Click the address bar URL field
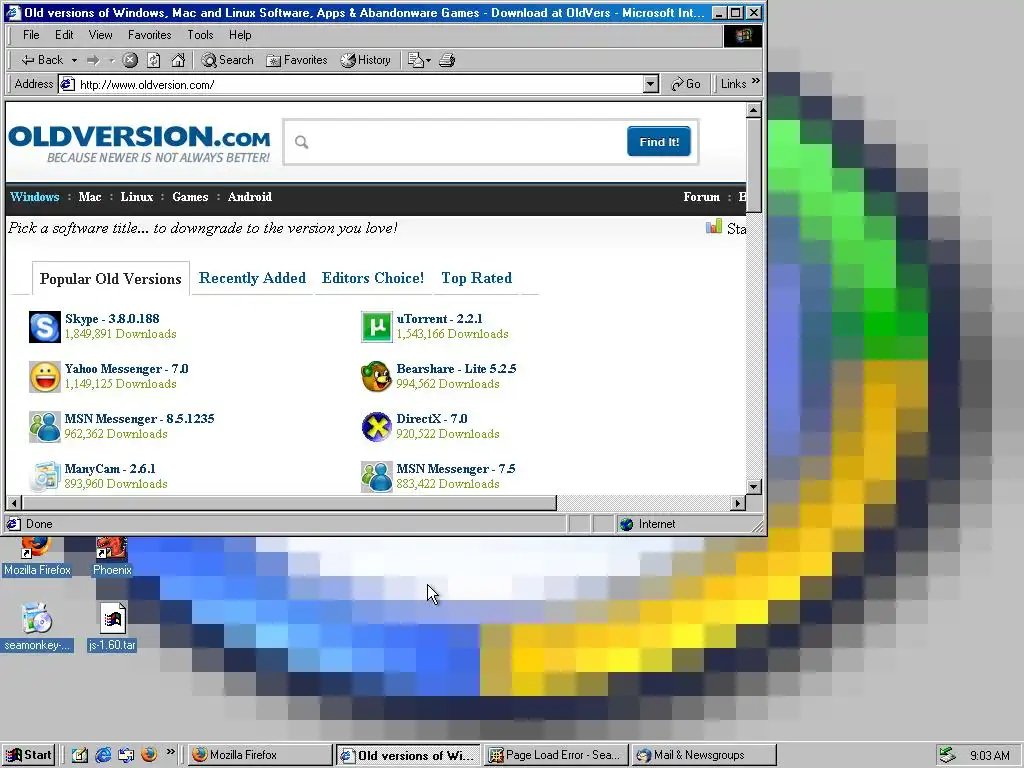This screenshot has height=768, width=1024. [359, 84]
